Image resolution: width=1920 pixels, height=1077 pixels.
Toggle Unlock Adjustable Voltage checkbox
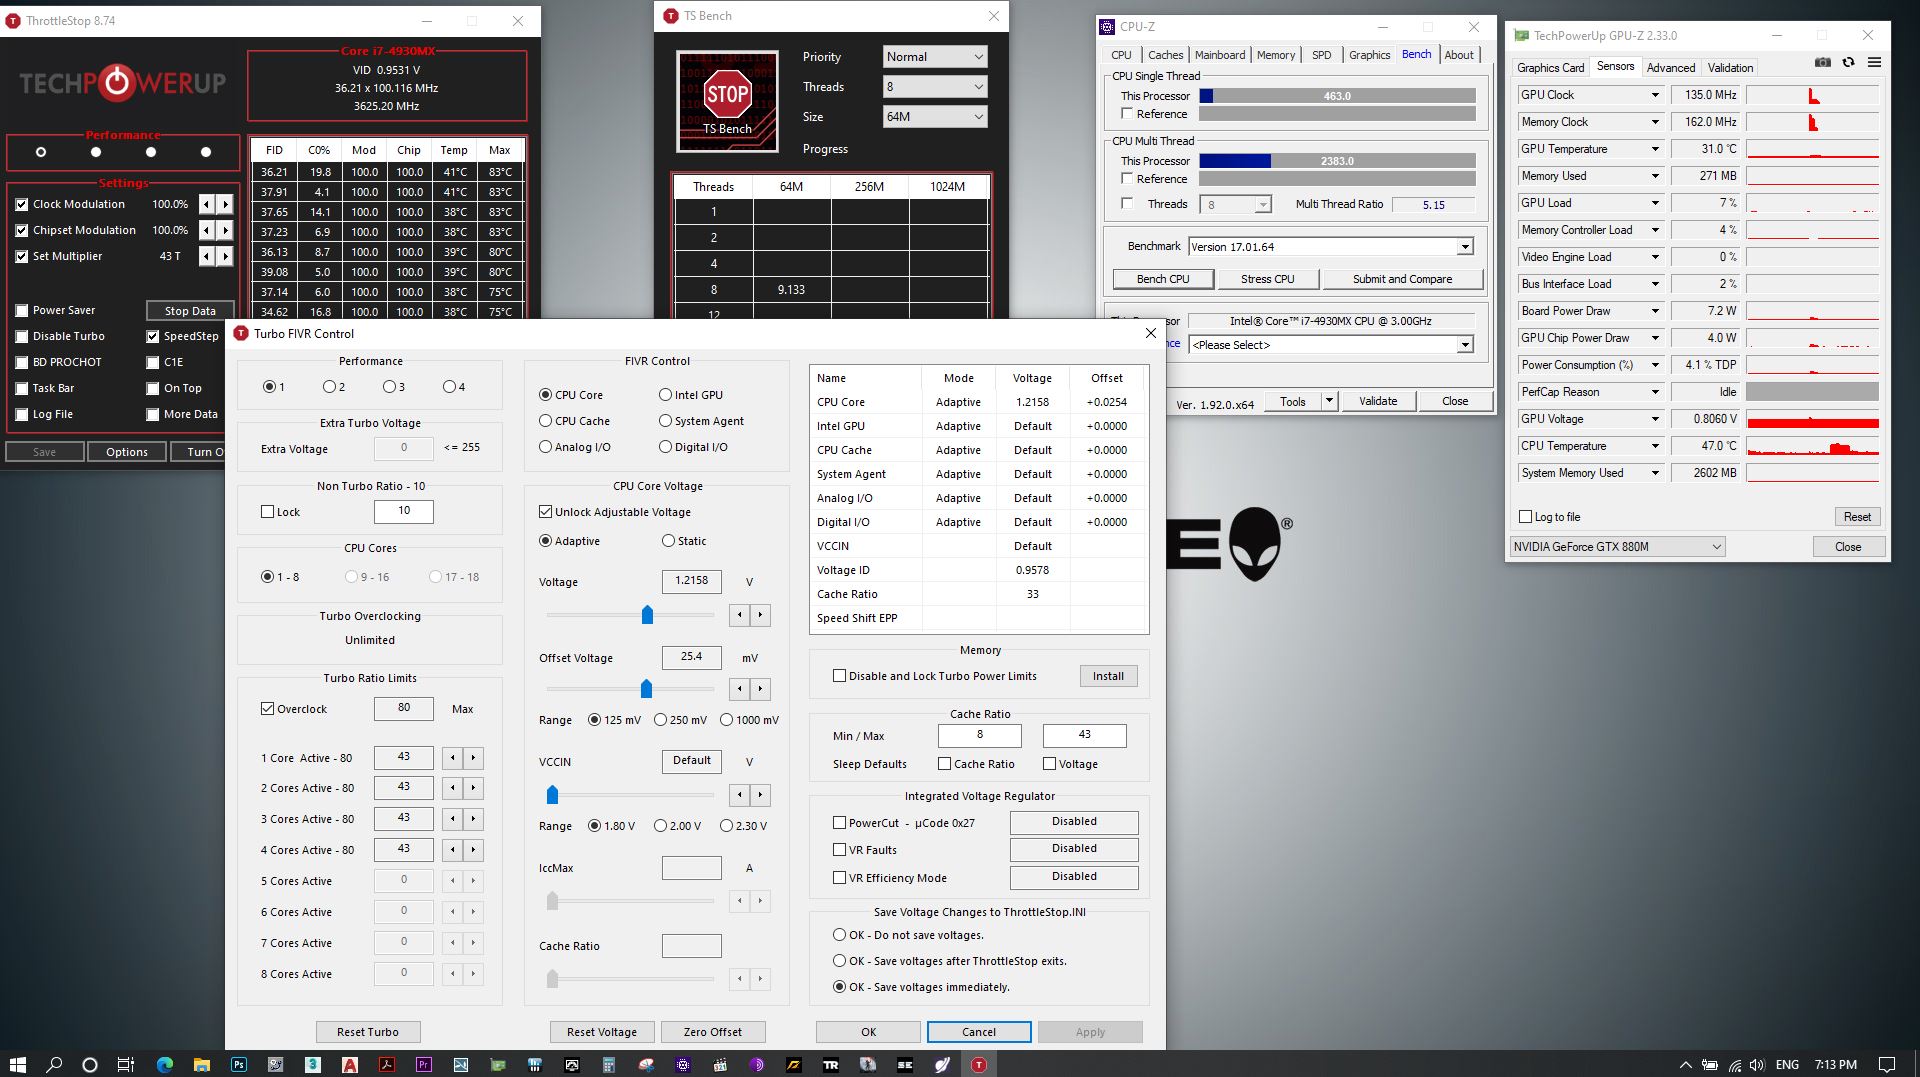[545, 511]
